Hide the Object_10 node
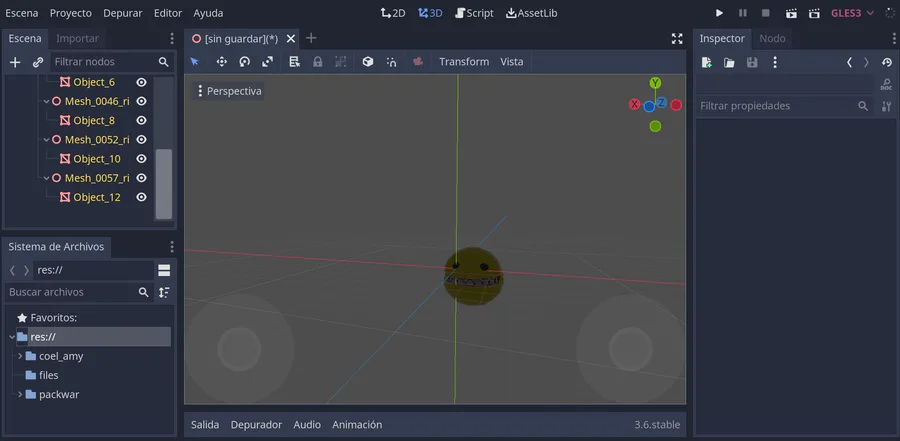 pyautogui.click(x=141, y=158)
